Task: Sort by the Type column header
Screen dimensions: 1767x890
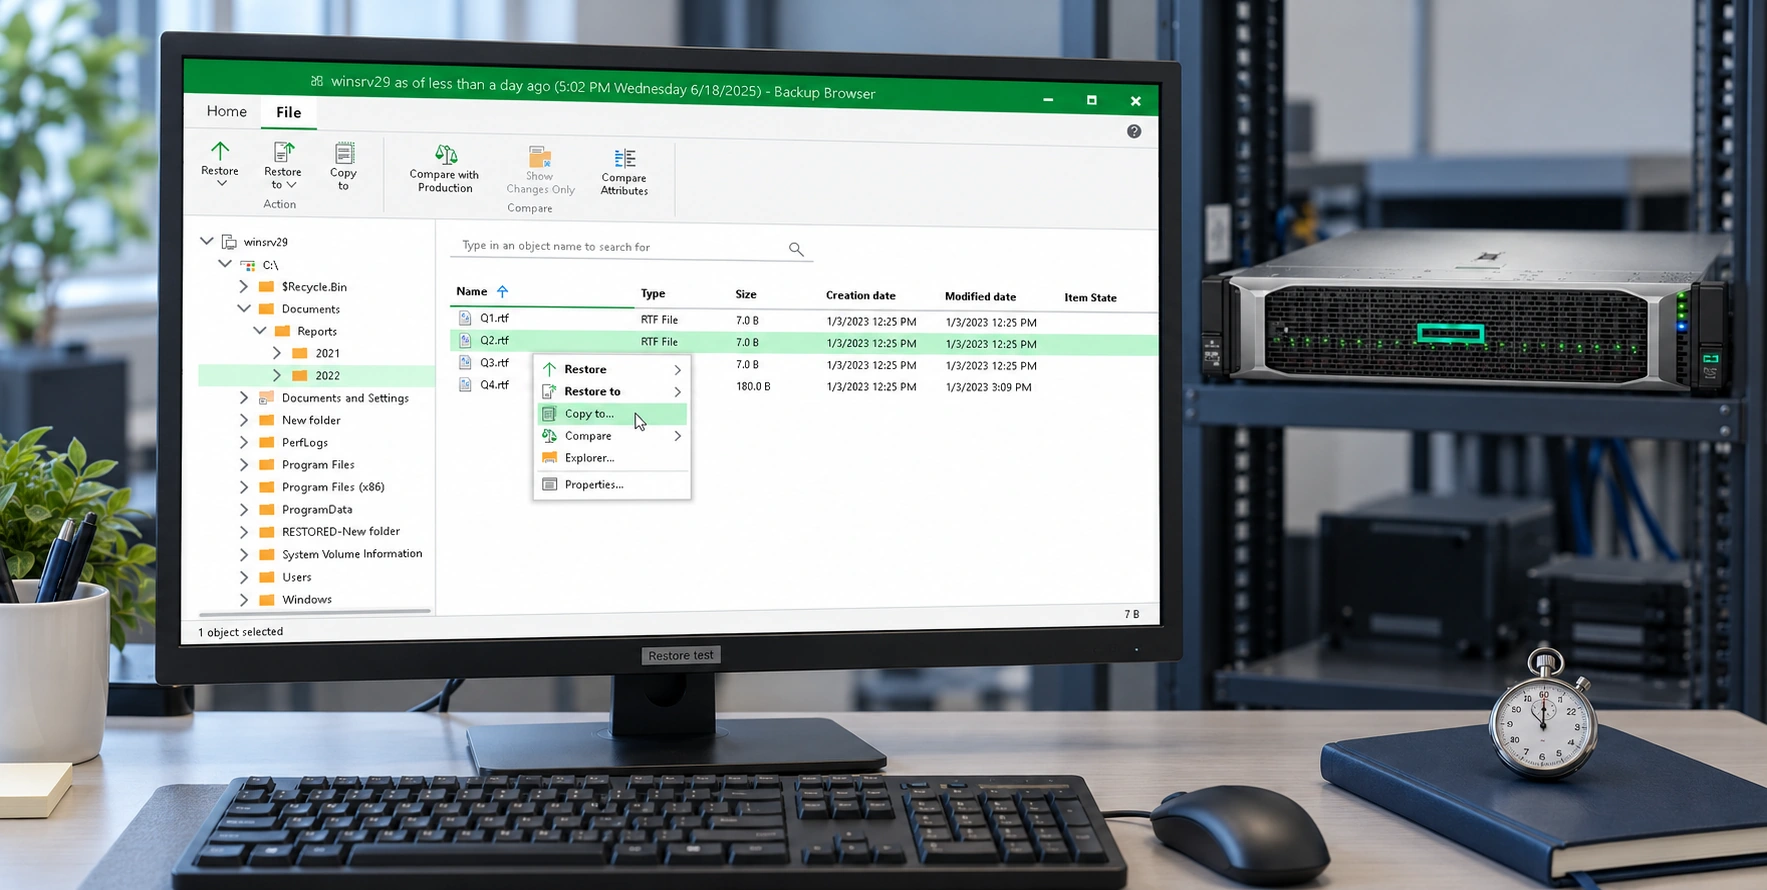Action: pos(653,293)
